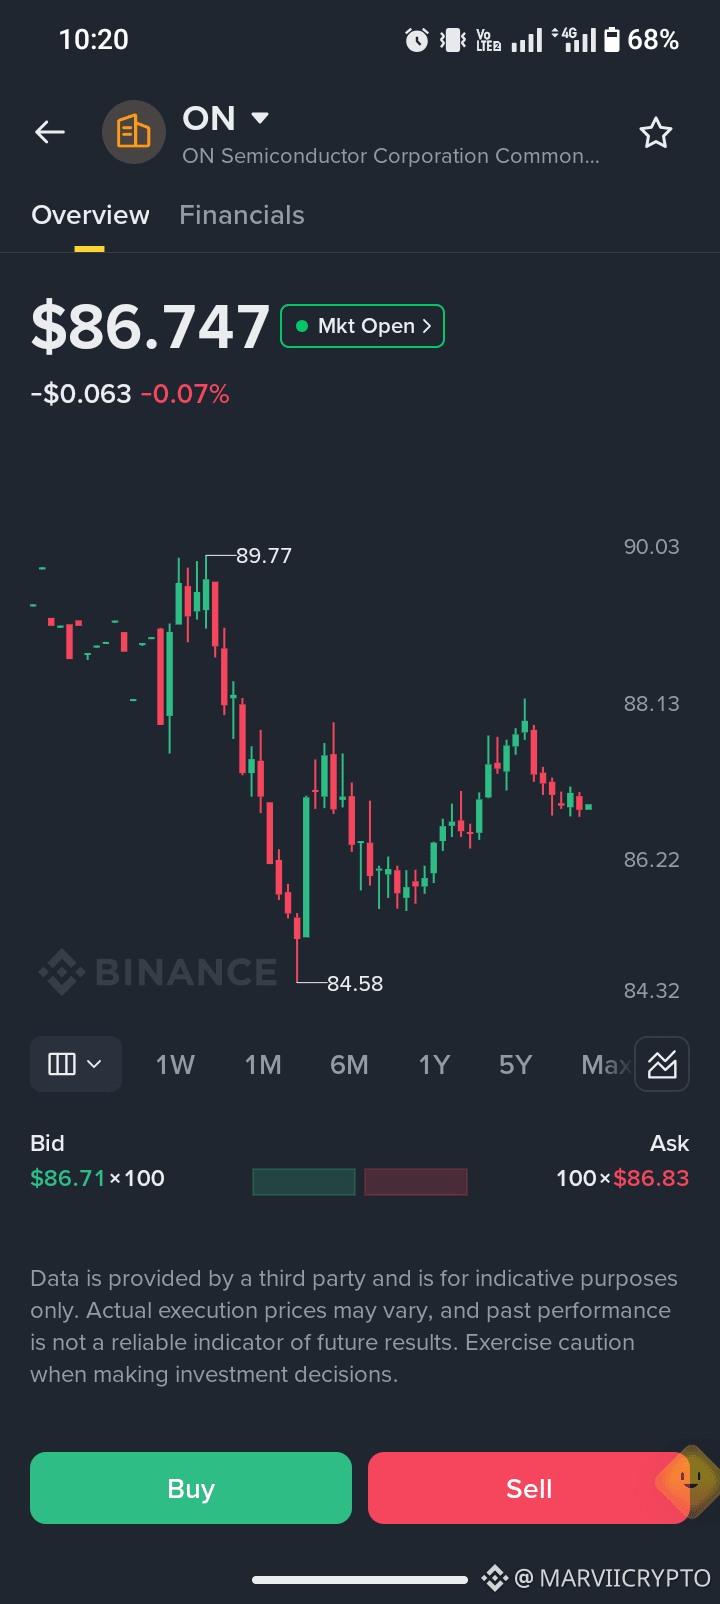Tap the back arrow icon
Viewport: 720px width, 1604px height.
(x=50, y=132)
